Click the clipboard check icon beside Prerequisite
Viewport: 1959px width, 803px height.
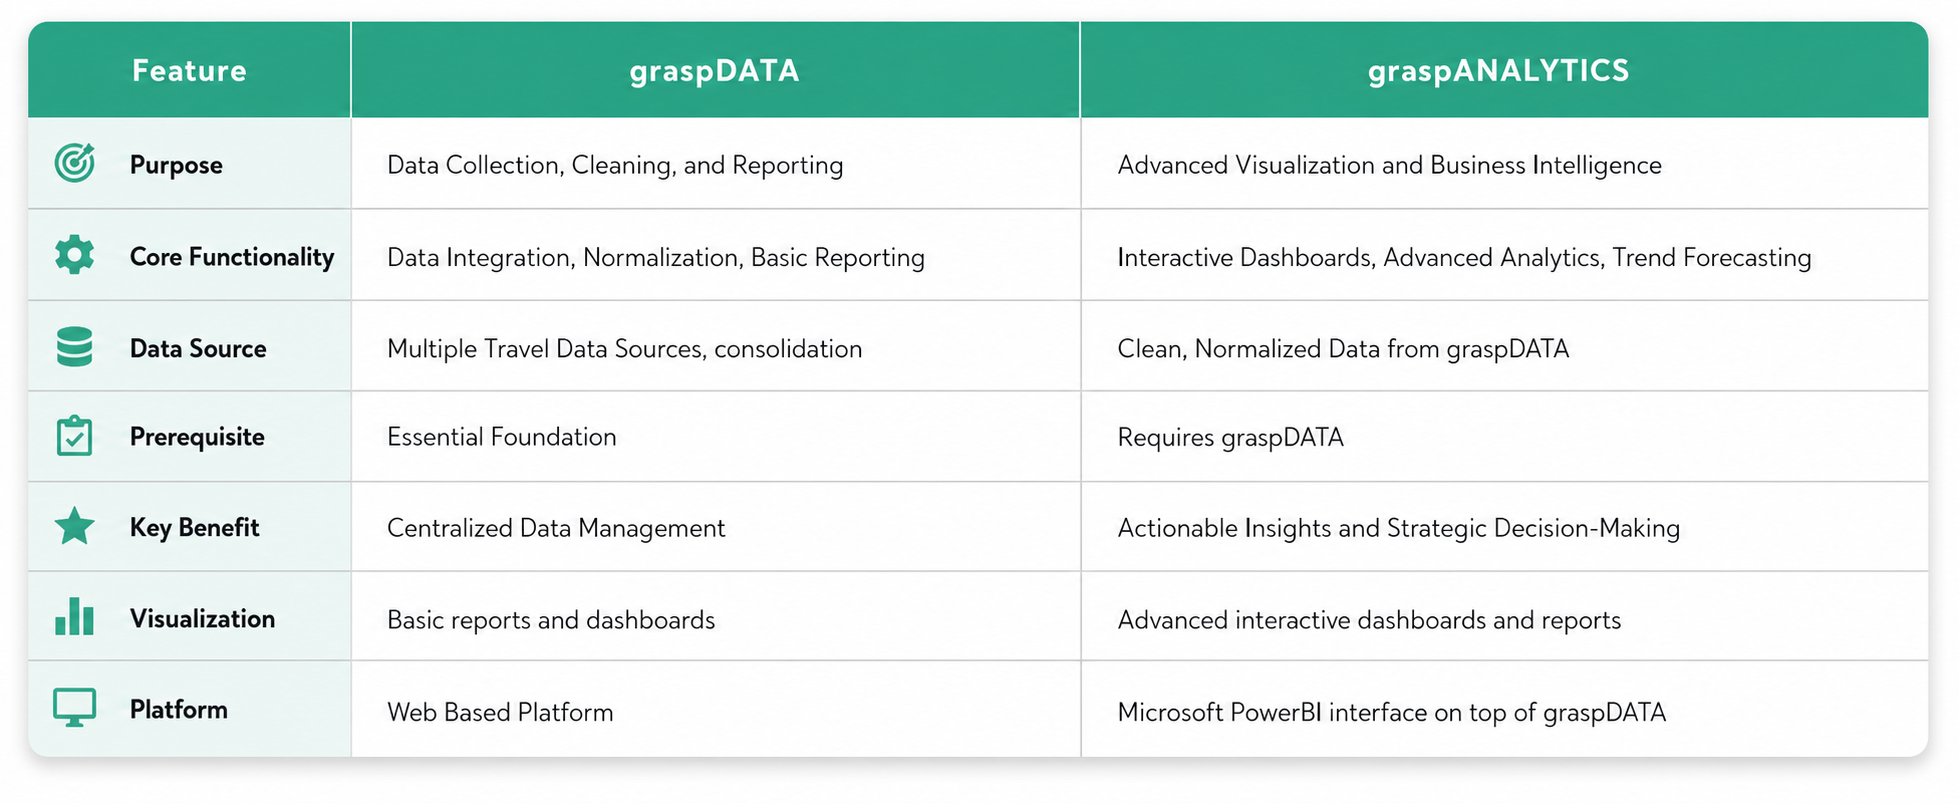point(75,436)
